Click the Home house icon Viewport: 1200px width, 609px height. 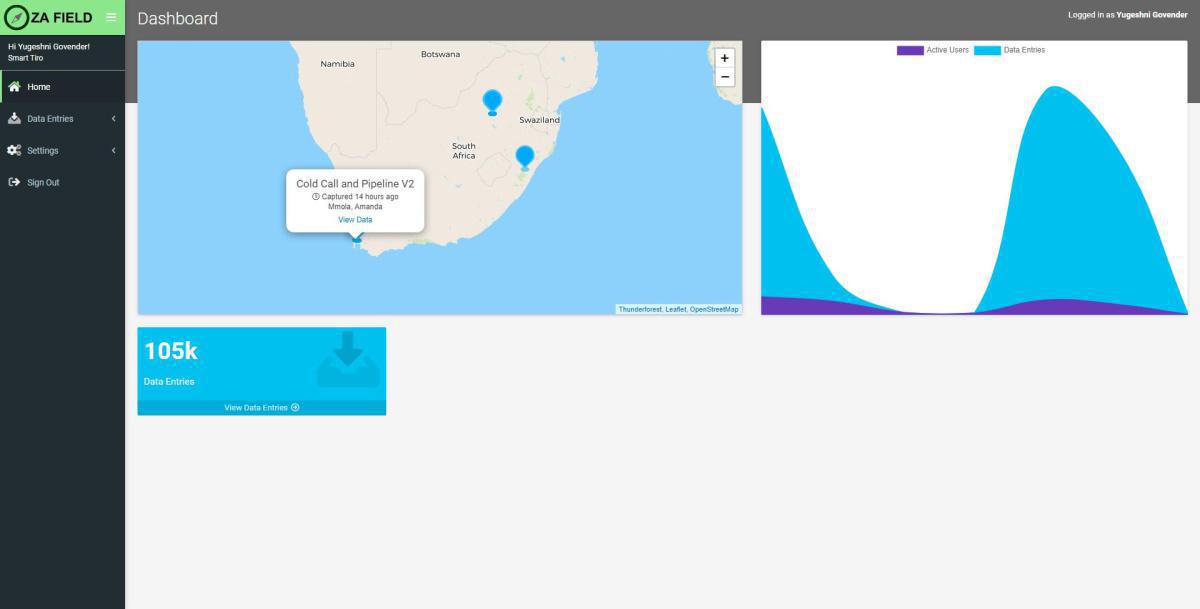tap(14, 87)
